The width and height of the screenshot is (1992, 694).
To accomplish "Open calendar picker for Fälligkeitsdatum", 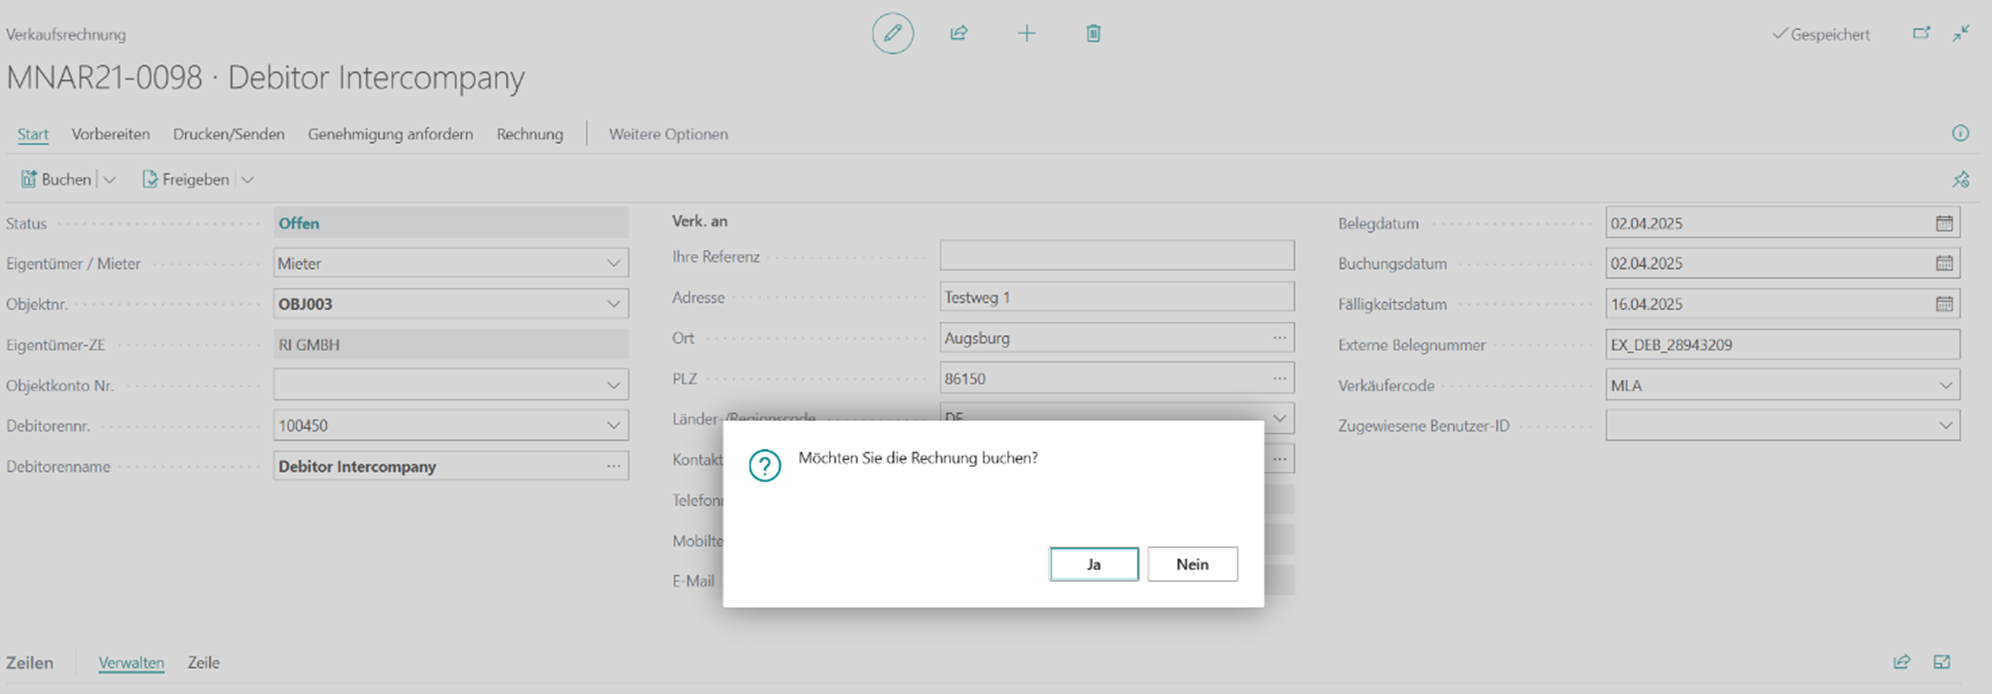I will click(1944, 304).
